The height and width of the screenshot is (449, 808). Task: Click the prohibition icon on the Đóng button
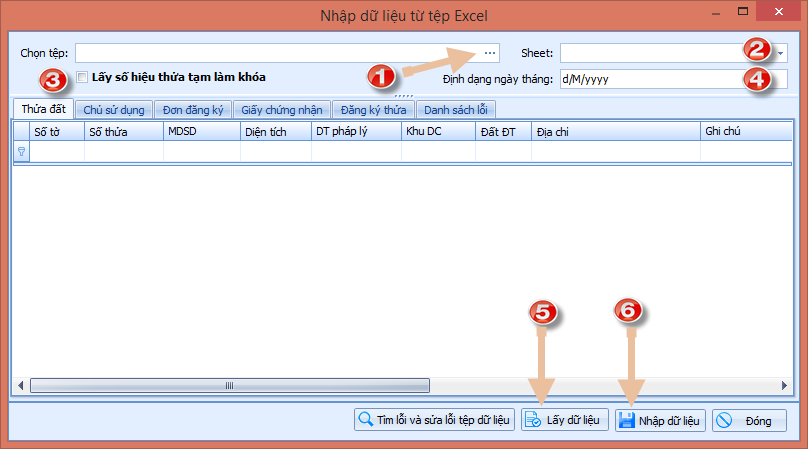coord(725,420)
